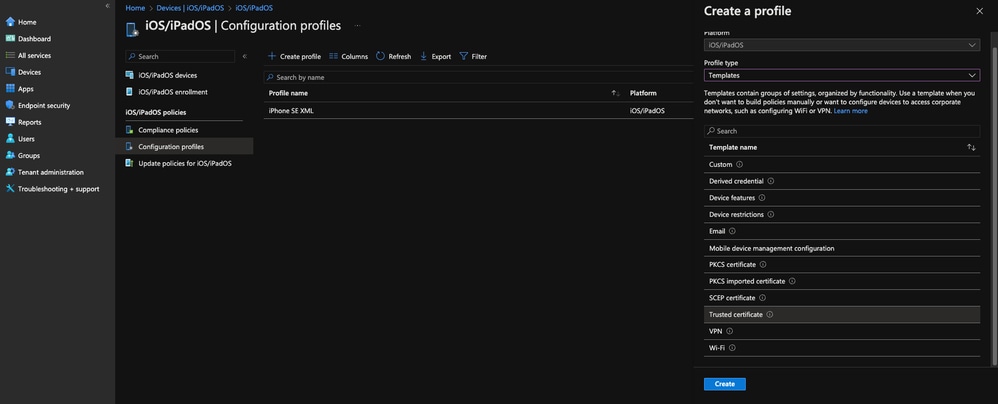Image resolution: width=998 pixels, height=404 pixels.
Task: Show info for Wi-Fi template
Action: click(x=732, y=348)
